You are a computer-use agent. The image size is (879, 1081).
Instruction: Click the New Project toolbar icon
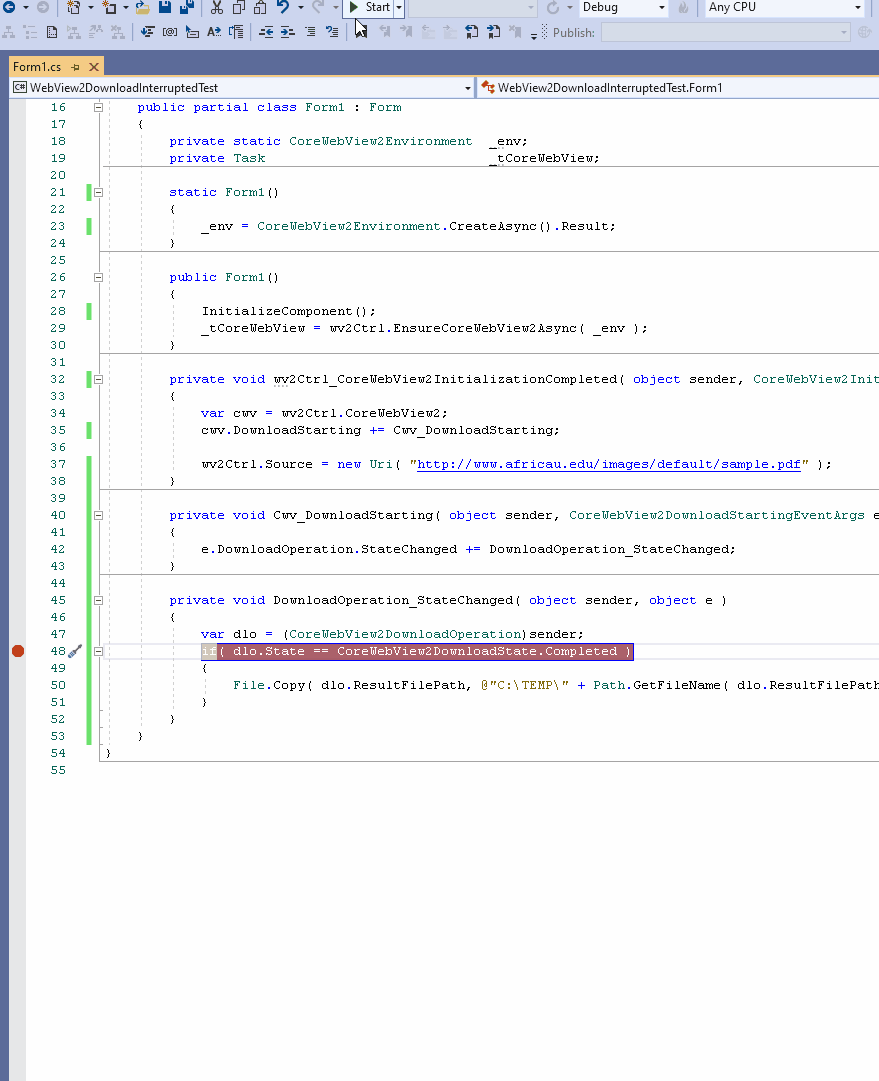(73, 7)
